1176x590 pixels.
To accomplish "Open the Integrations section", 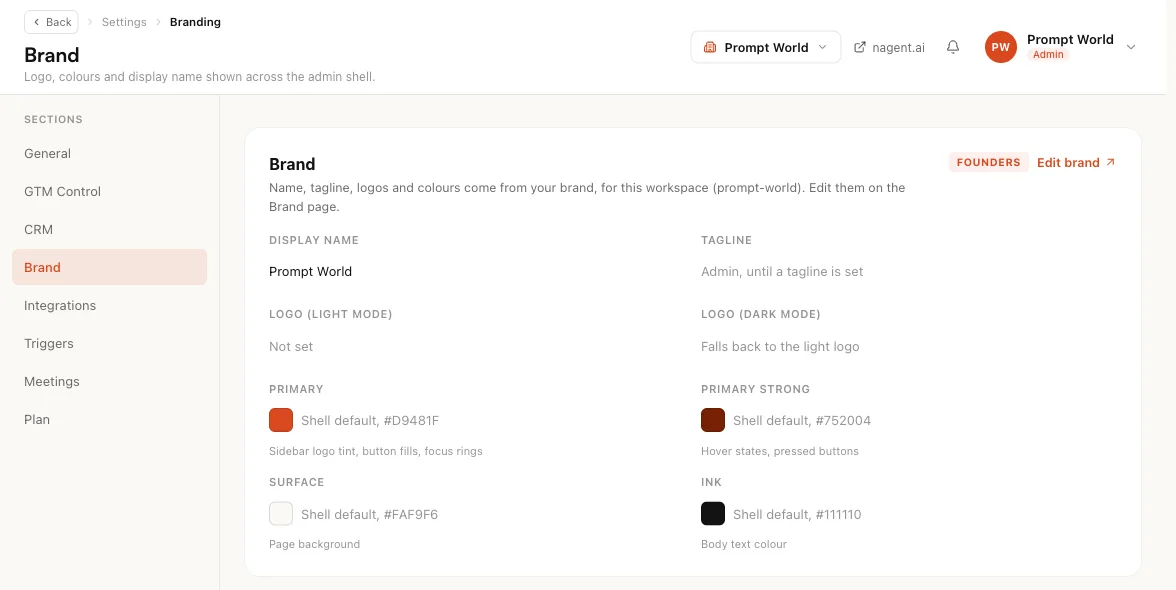I will coord(110,305).
